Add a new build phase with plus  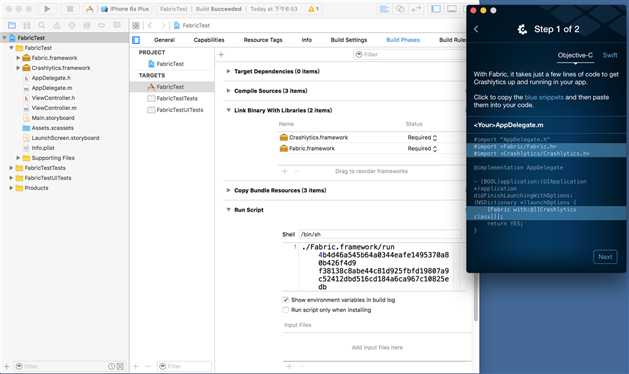tap(221, 55)
